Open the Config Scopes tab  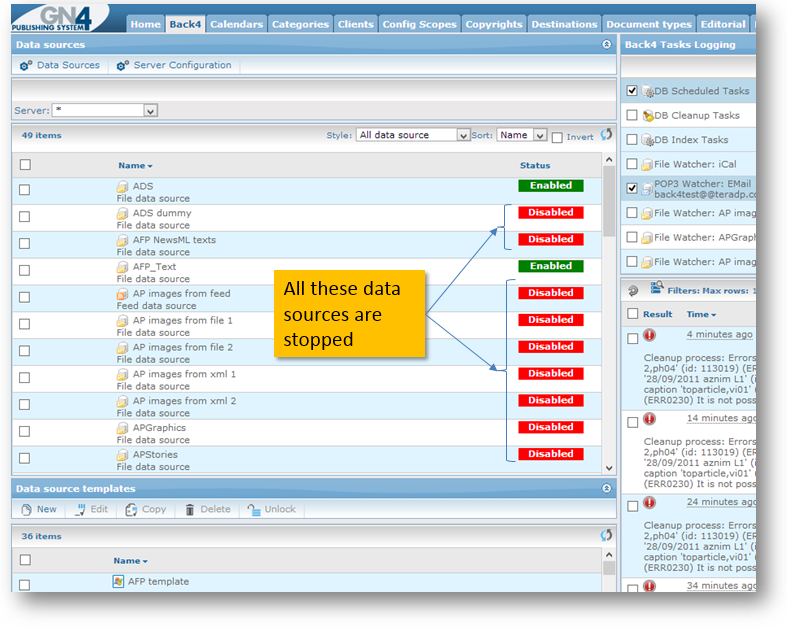(x=420, y=24)
